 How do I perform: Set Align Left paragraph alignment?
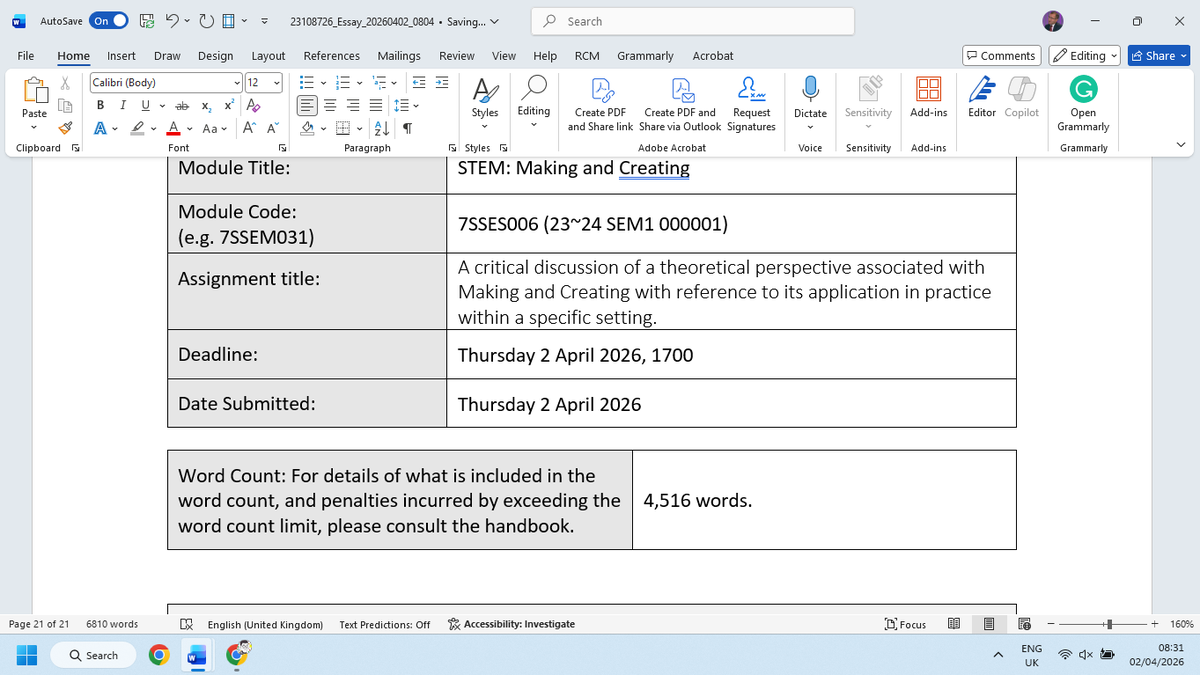(x=308, y=105)
